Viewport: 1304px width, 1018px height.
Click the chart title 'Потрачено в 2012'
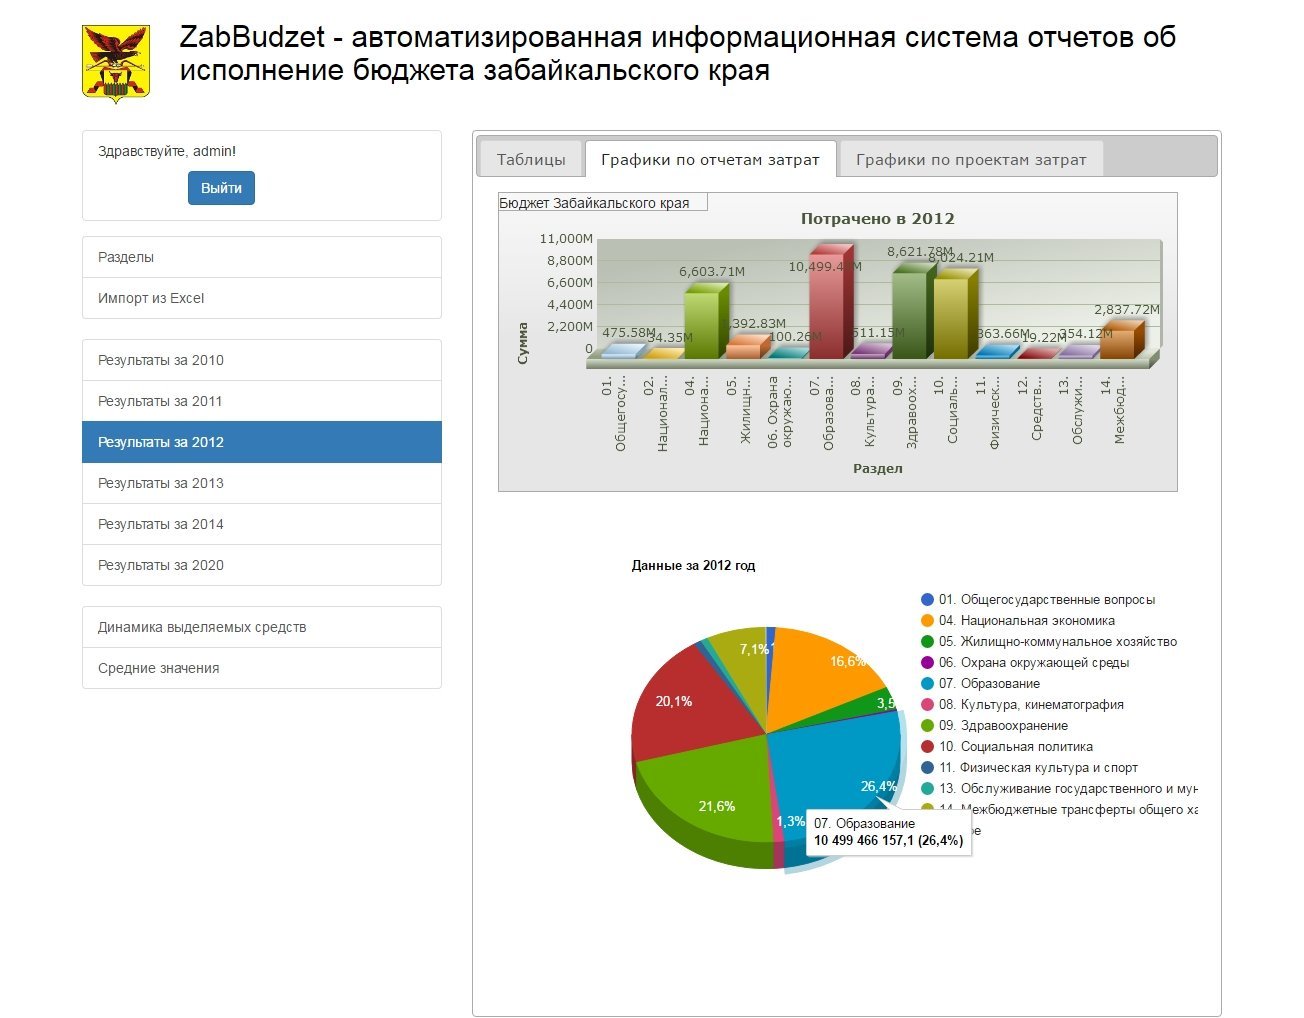[878, 219]
